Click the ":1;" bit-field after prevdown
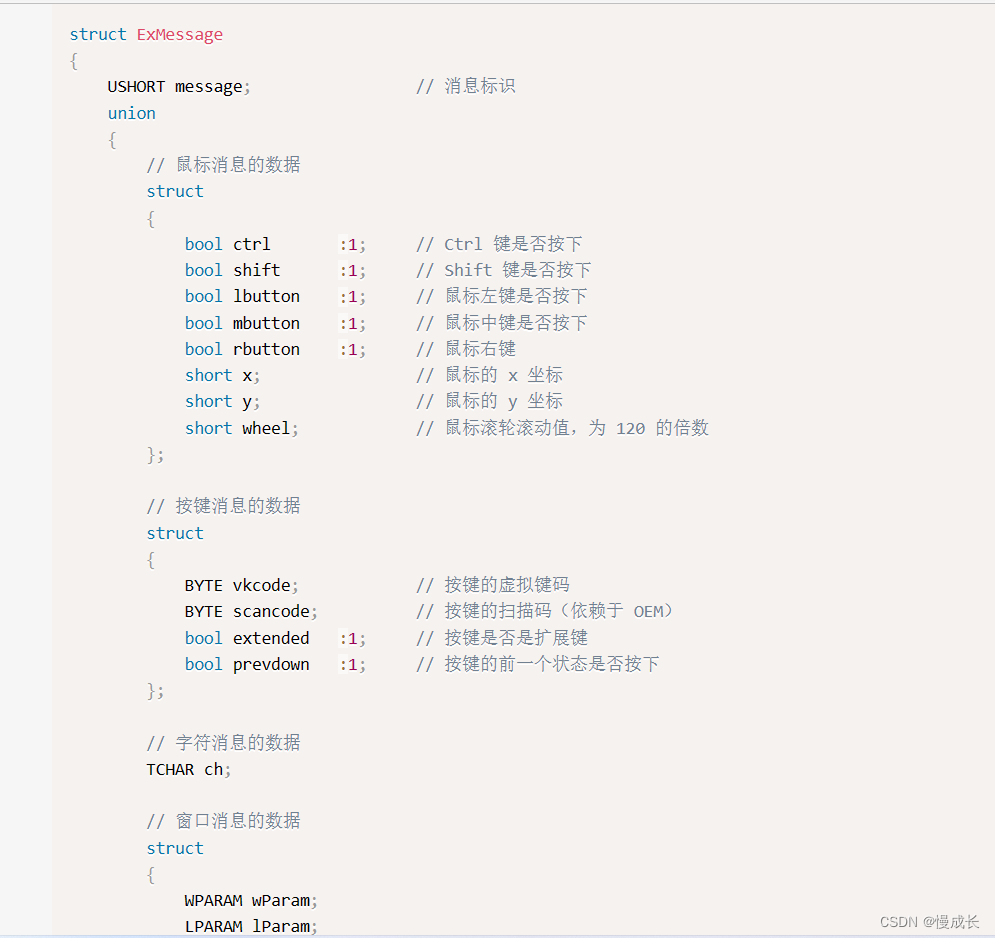The image size is (995, 938). [x=352, y=665]
